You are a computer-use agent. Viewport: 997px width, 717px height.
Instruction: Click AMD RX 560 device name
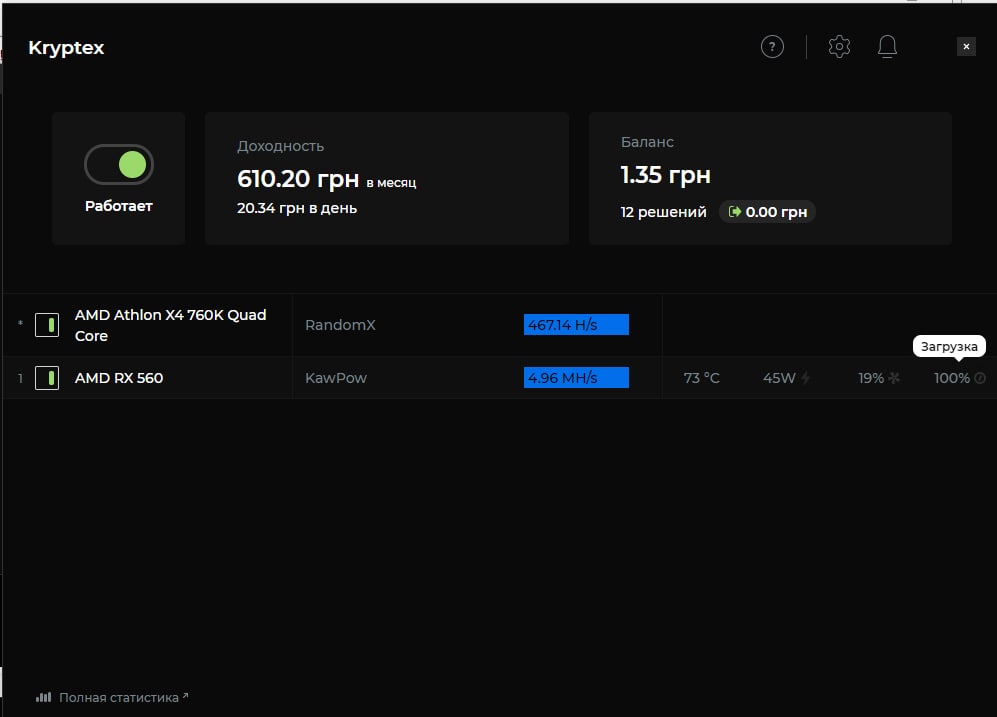(x=119, y=378)
